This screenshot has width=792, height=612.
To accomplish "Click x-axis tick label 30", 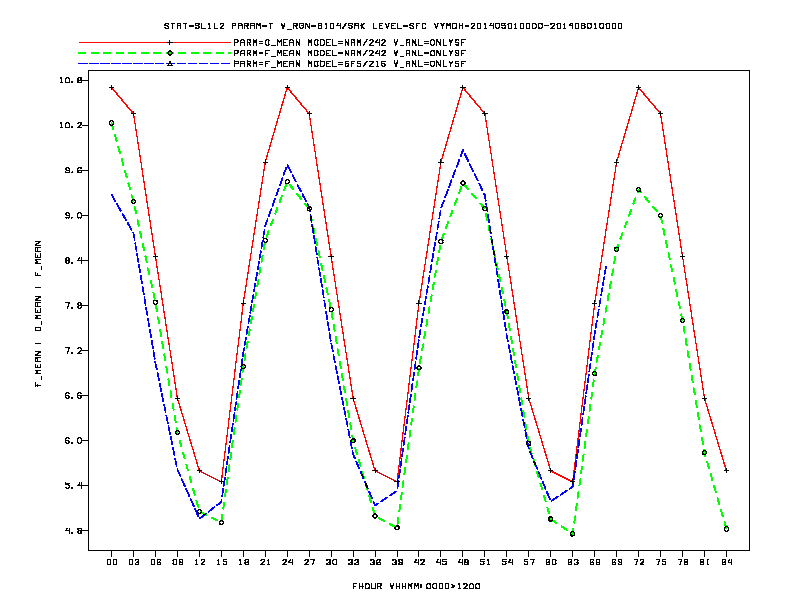I will point(331,562).
